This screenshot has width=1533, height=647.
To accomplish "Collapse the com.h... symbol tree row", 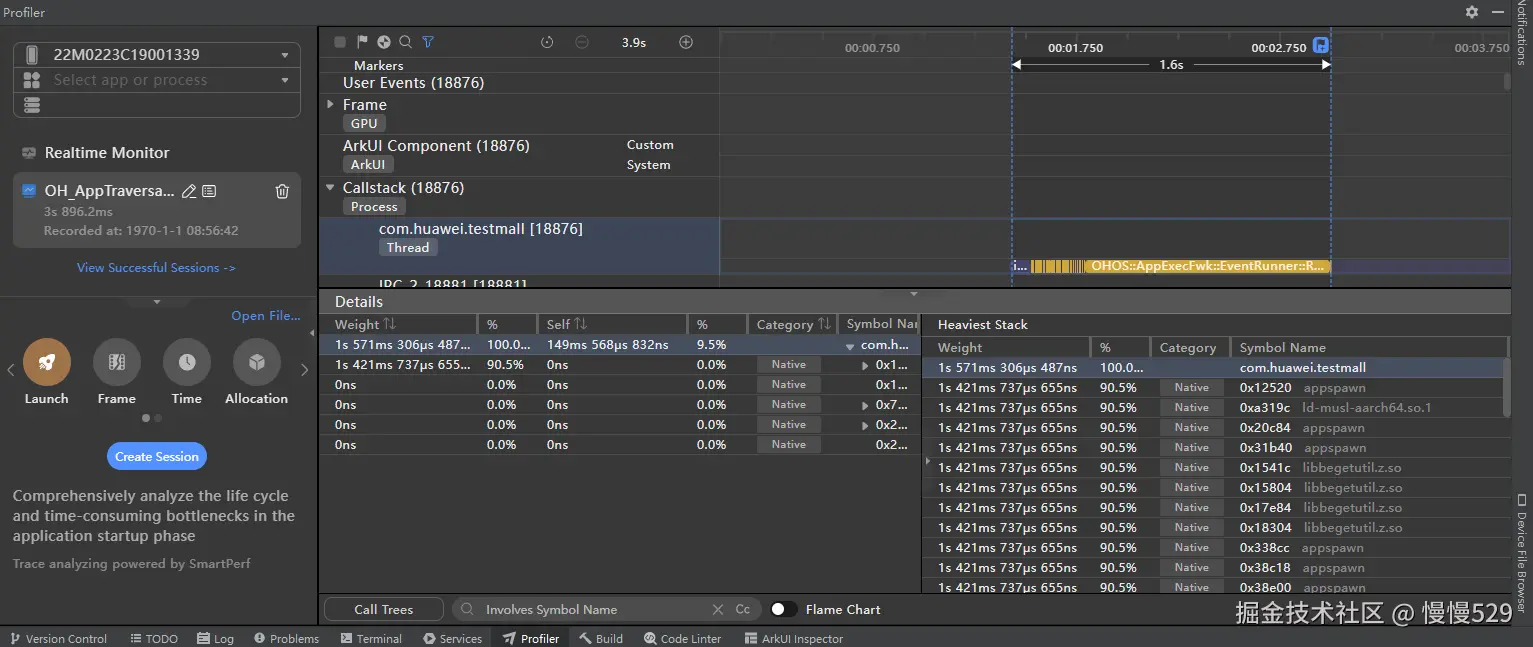I will (850, 345).
